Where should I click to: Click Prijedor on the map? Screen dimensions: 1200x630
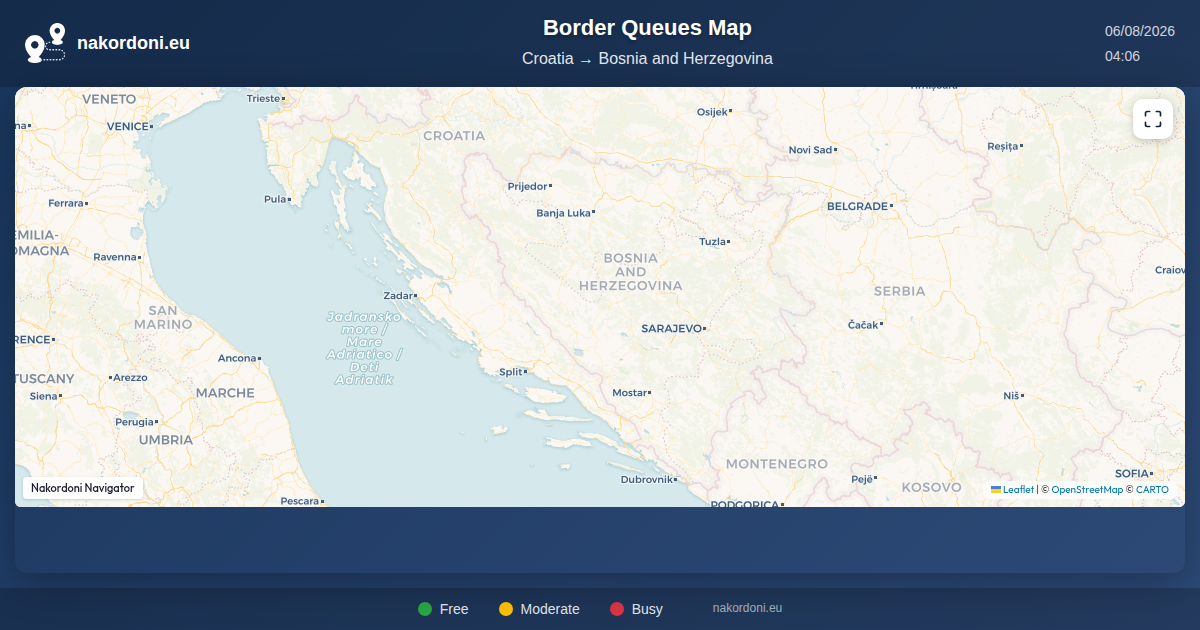click(527, 186)
